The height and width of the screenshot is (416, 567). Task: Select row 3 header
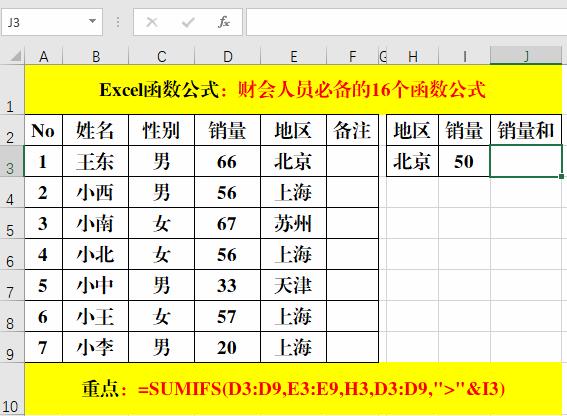click(12, 161)
